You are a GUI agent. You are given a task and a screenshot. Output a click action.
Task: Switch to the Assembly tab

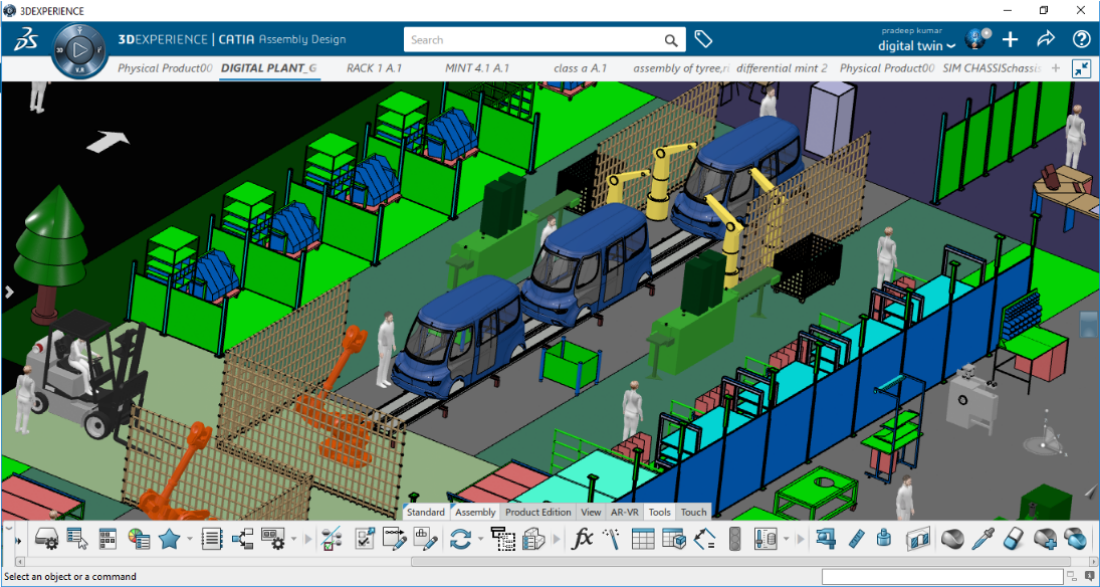coord(475,512)
